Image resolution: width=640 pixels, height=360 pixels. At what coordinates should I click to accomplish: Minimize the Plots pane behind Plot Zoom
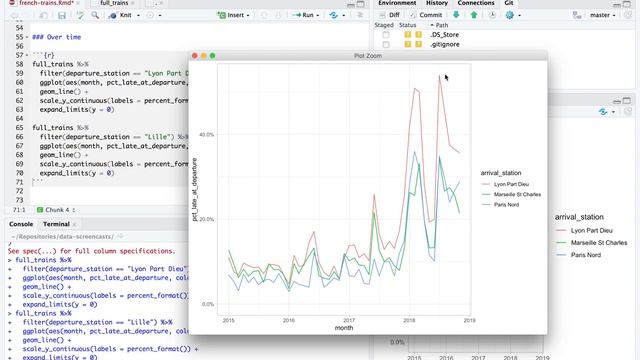tap(617, 101)
